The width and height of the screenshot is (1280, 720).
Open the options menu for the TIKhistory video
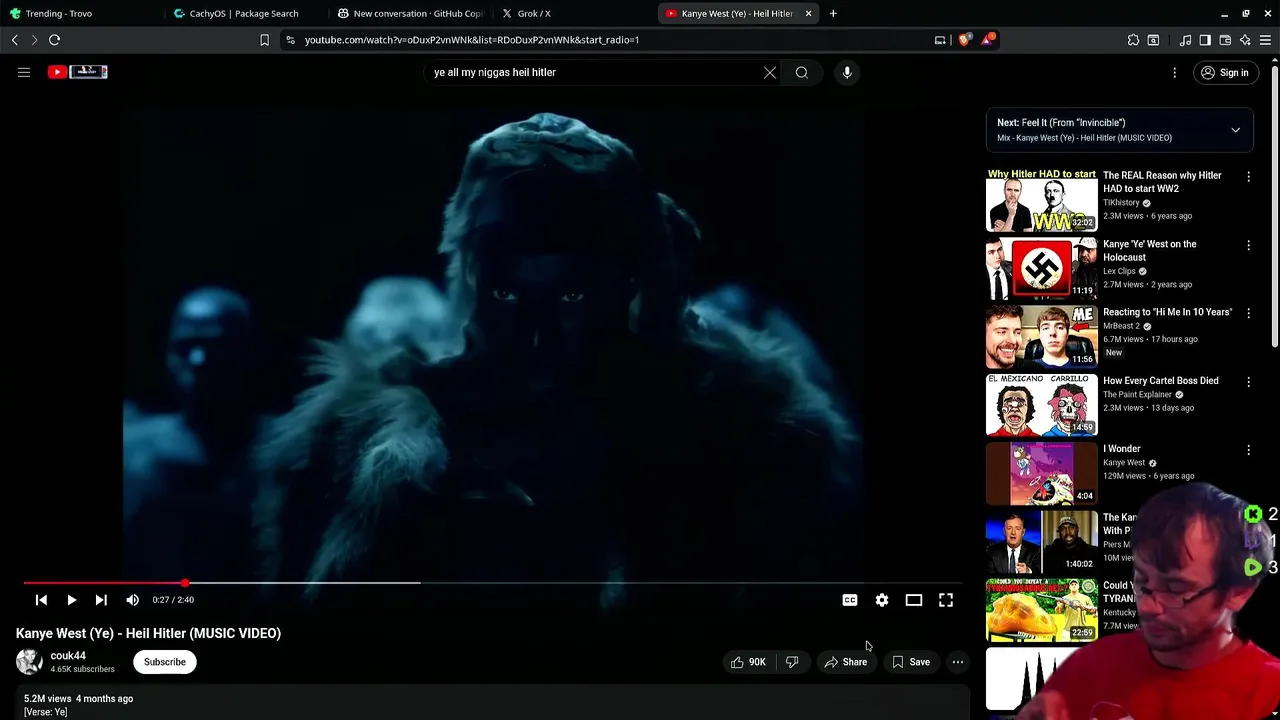point(1248,176)
